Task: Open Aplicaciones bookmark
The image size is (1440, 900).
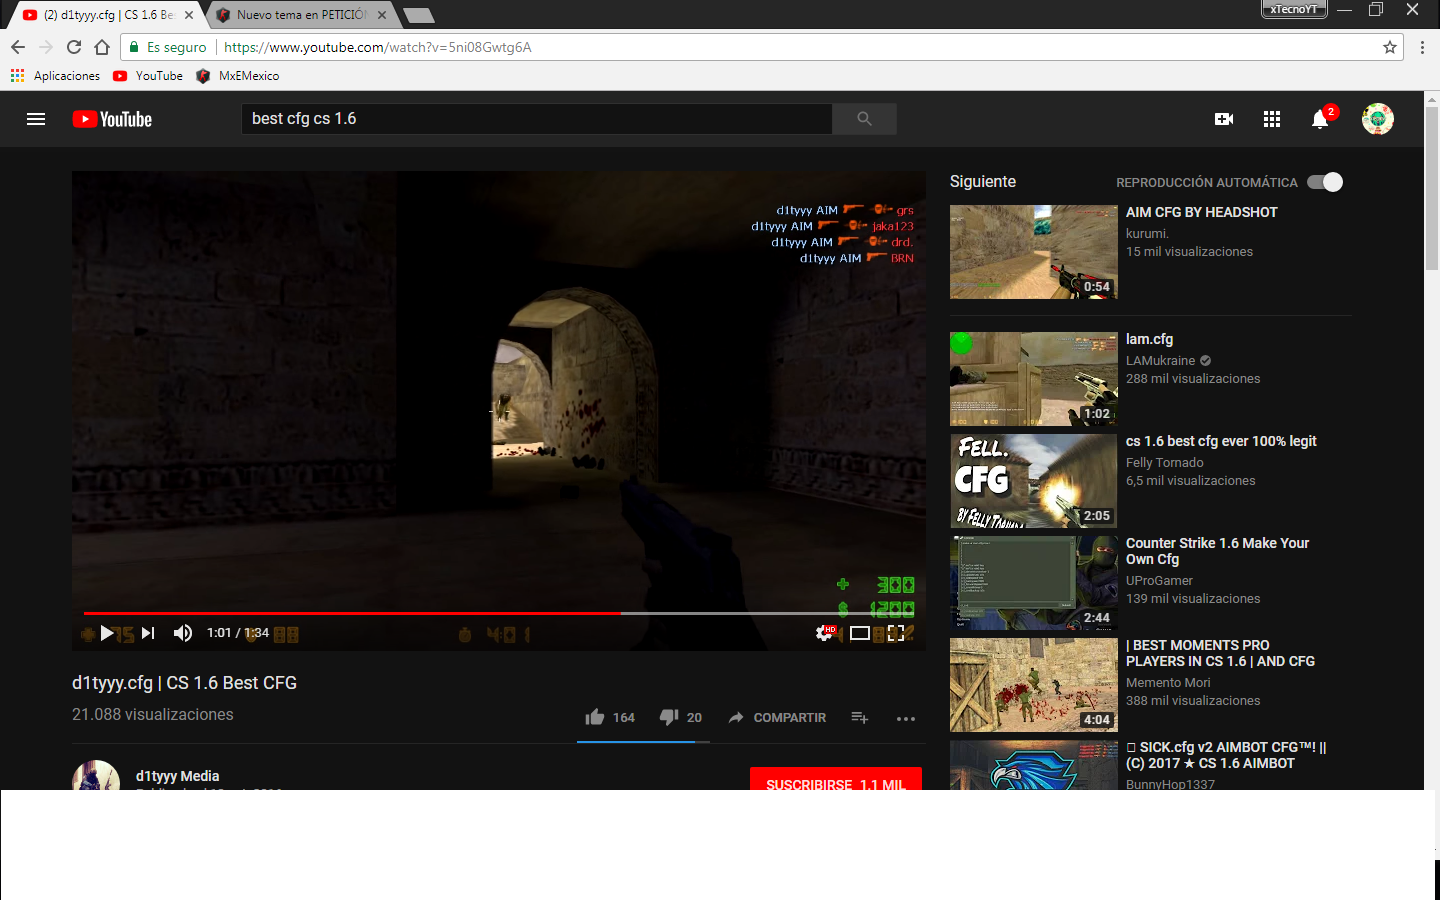Action: [x=55, y=76]
